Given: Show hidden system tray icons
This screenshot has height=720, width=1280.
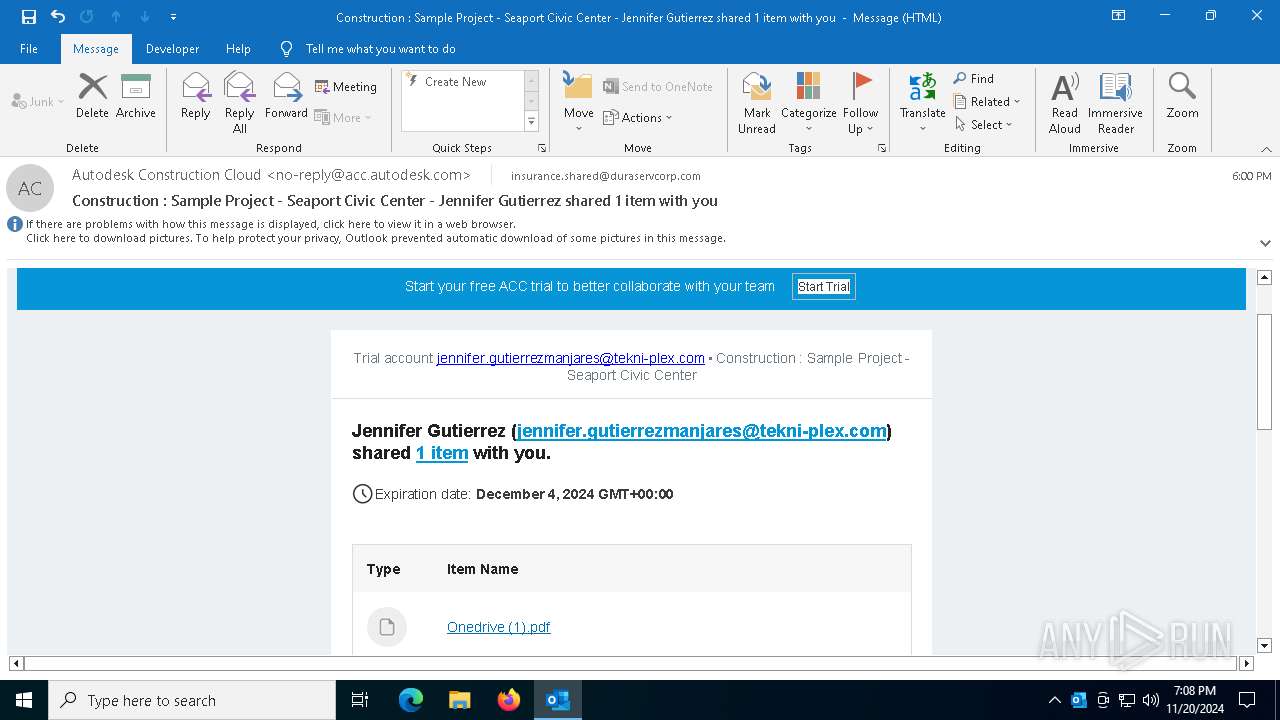Looking at the screenshot, I should [x=1055, y=700].
